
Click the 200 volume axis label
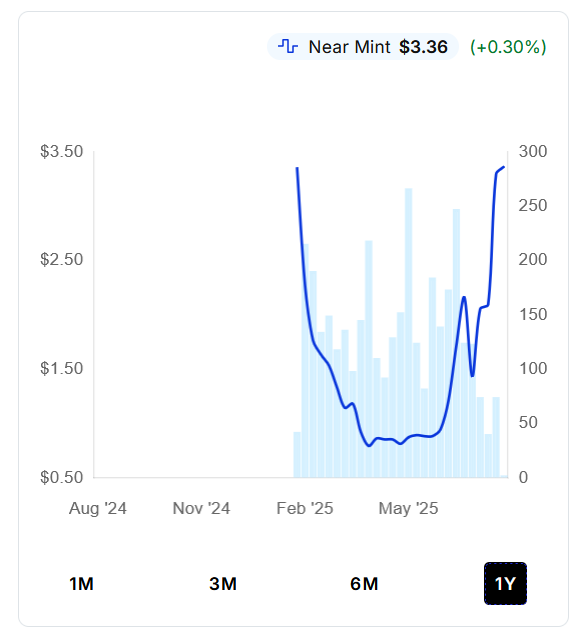tap(533, 259)
